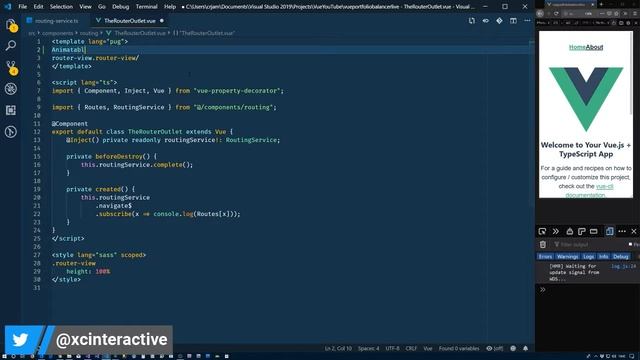Click 'components' in the breadcrumb path
This screenshot has height=360, width=640.
click(x=58, y=33)
